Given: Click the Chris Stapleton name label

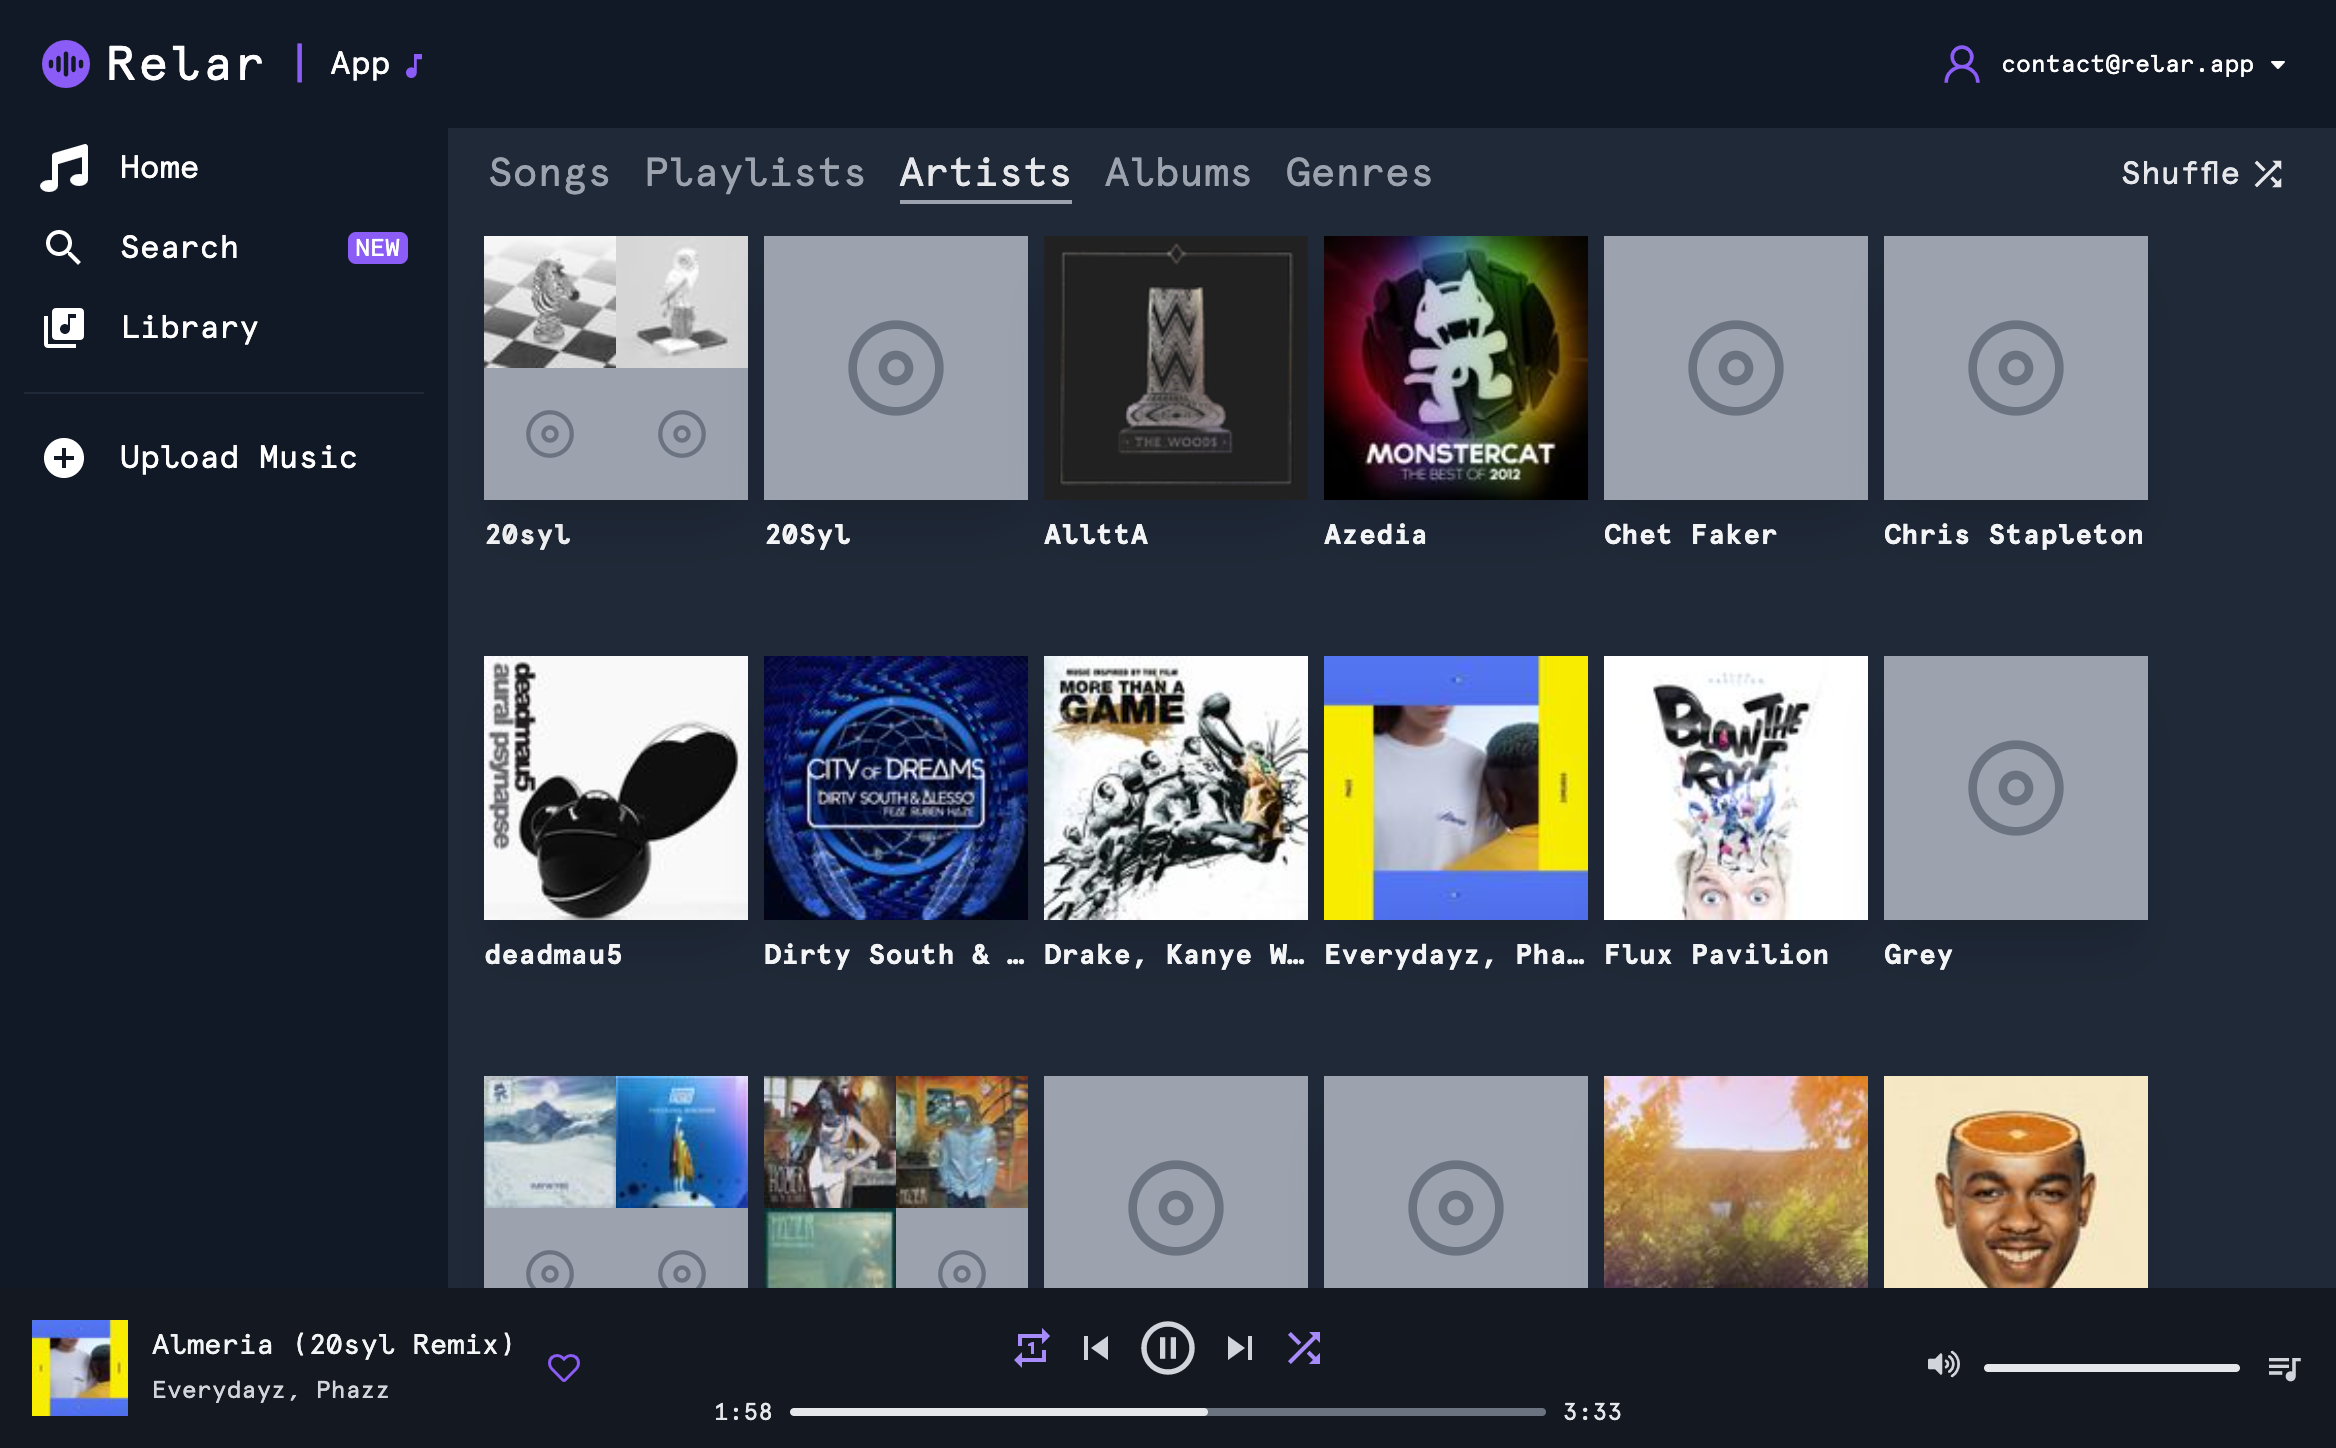Looking at the screenshot, I should tap(2014, 535).
